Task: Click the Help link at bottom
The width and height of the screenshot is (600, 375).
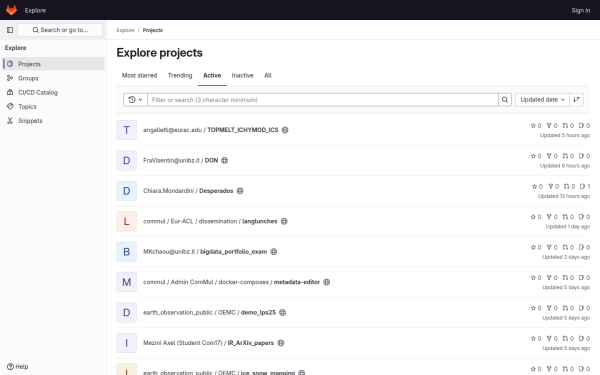Action: (x=18, y=367)
